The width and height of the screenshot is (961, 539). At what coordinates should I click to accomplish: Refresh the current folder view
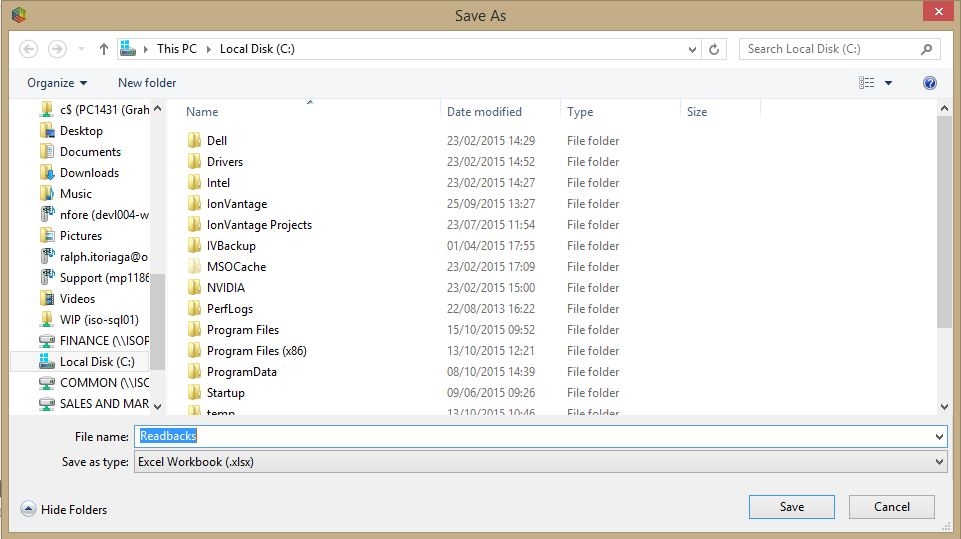(714, 49)
